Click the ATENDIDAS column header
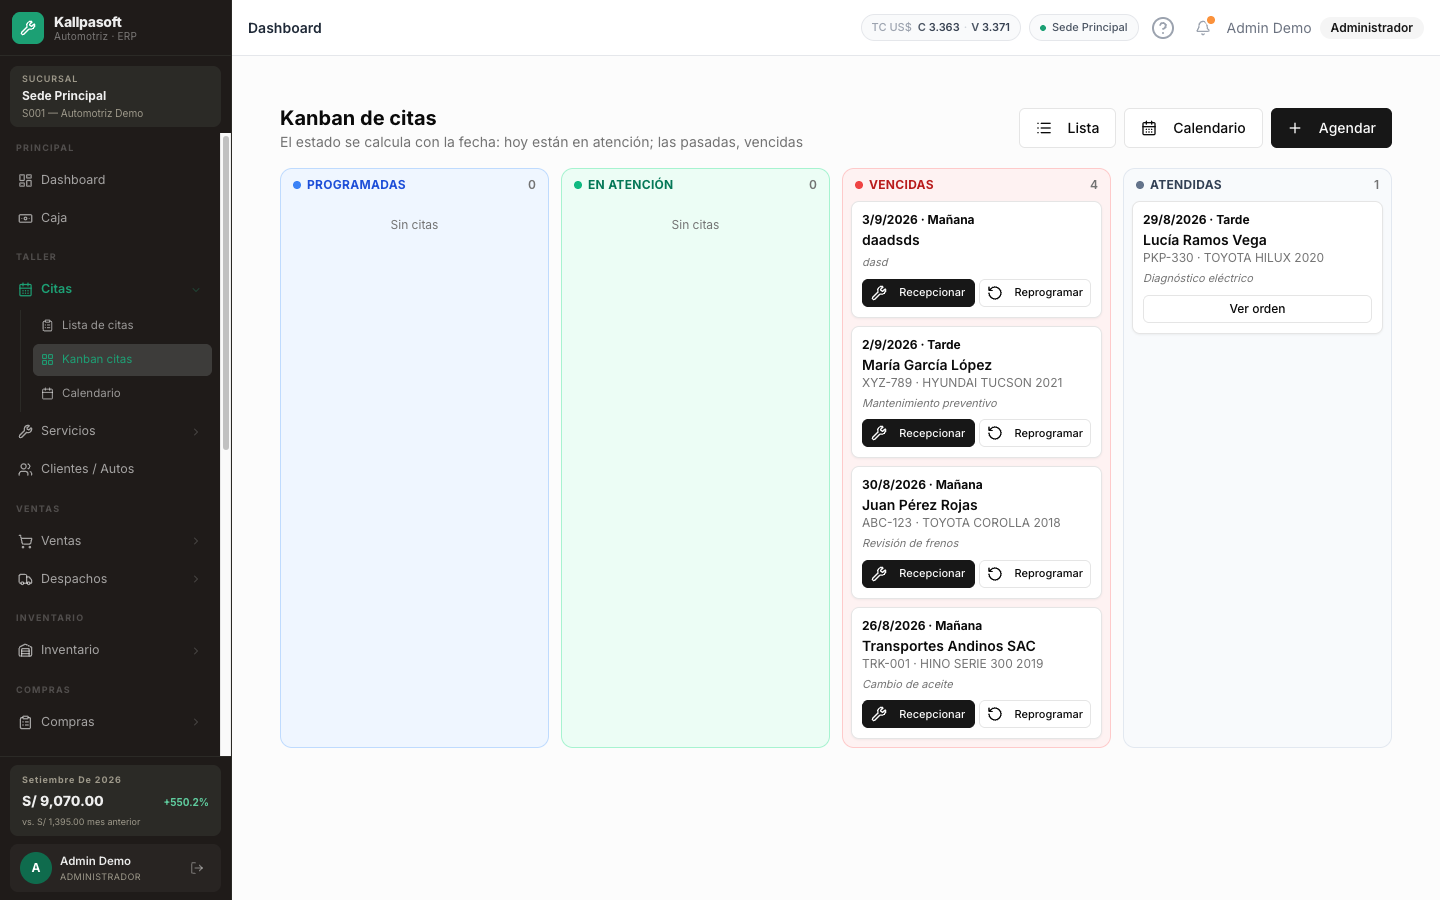This screenshot has height=900, width=1440. (x=1257, y=185)
